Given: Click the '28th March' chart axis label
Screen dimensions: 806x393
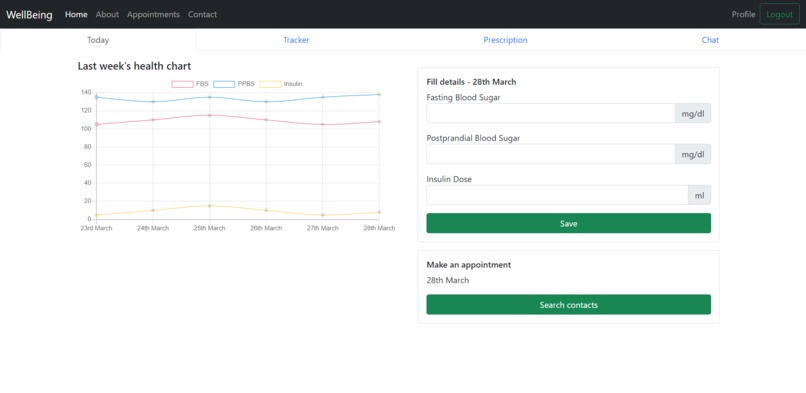Looking at the screenshot, I should (379, 228).
